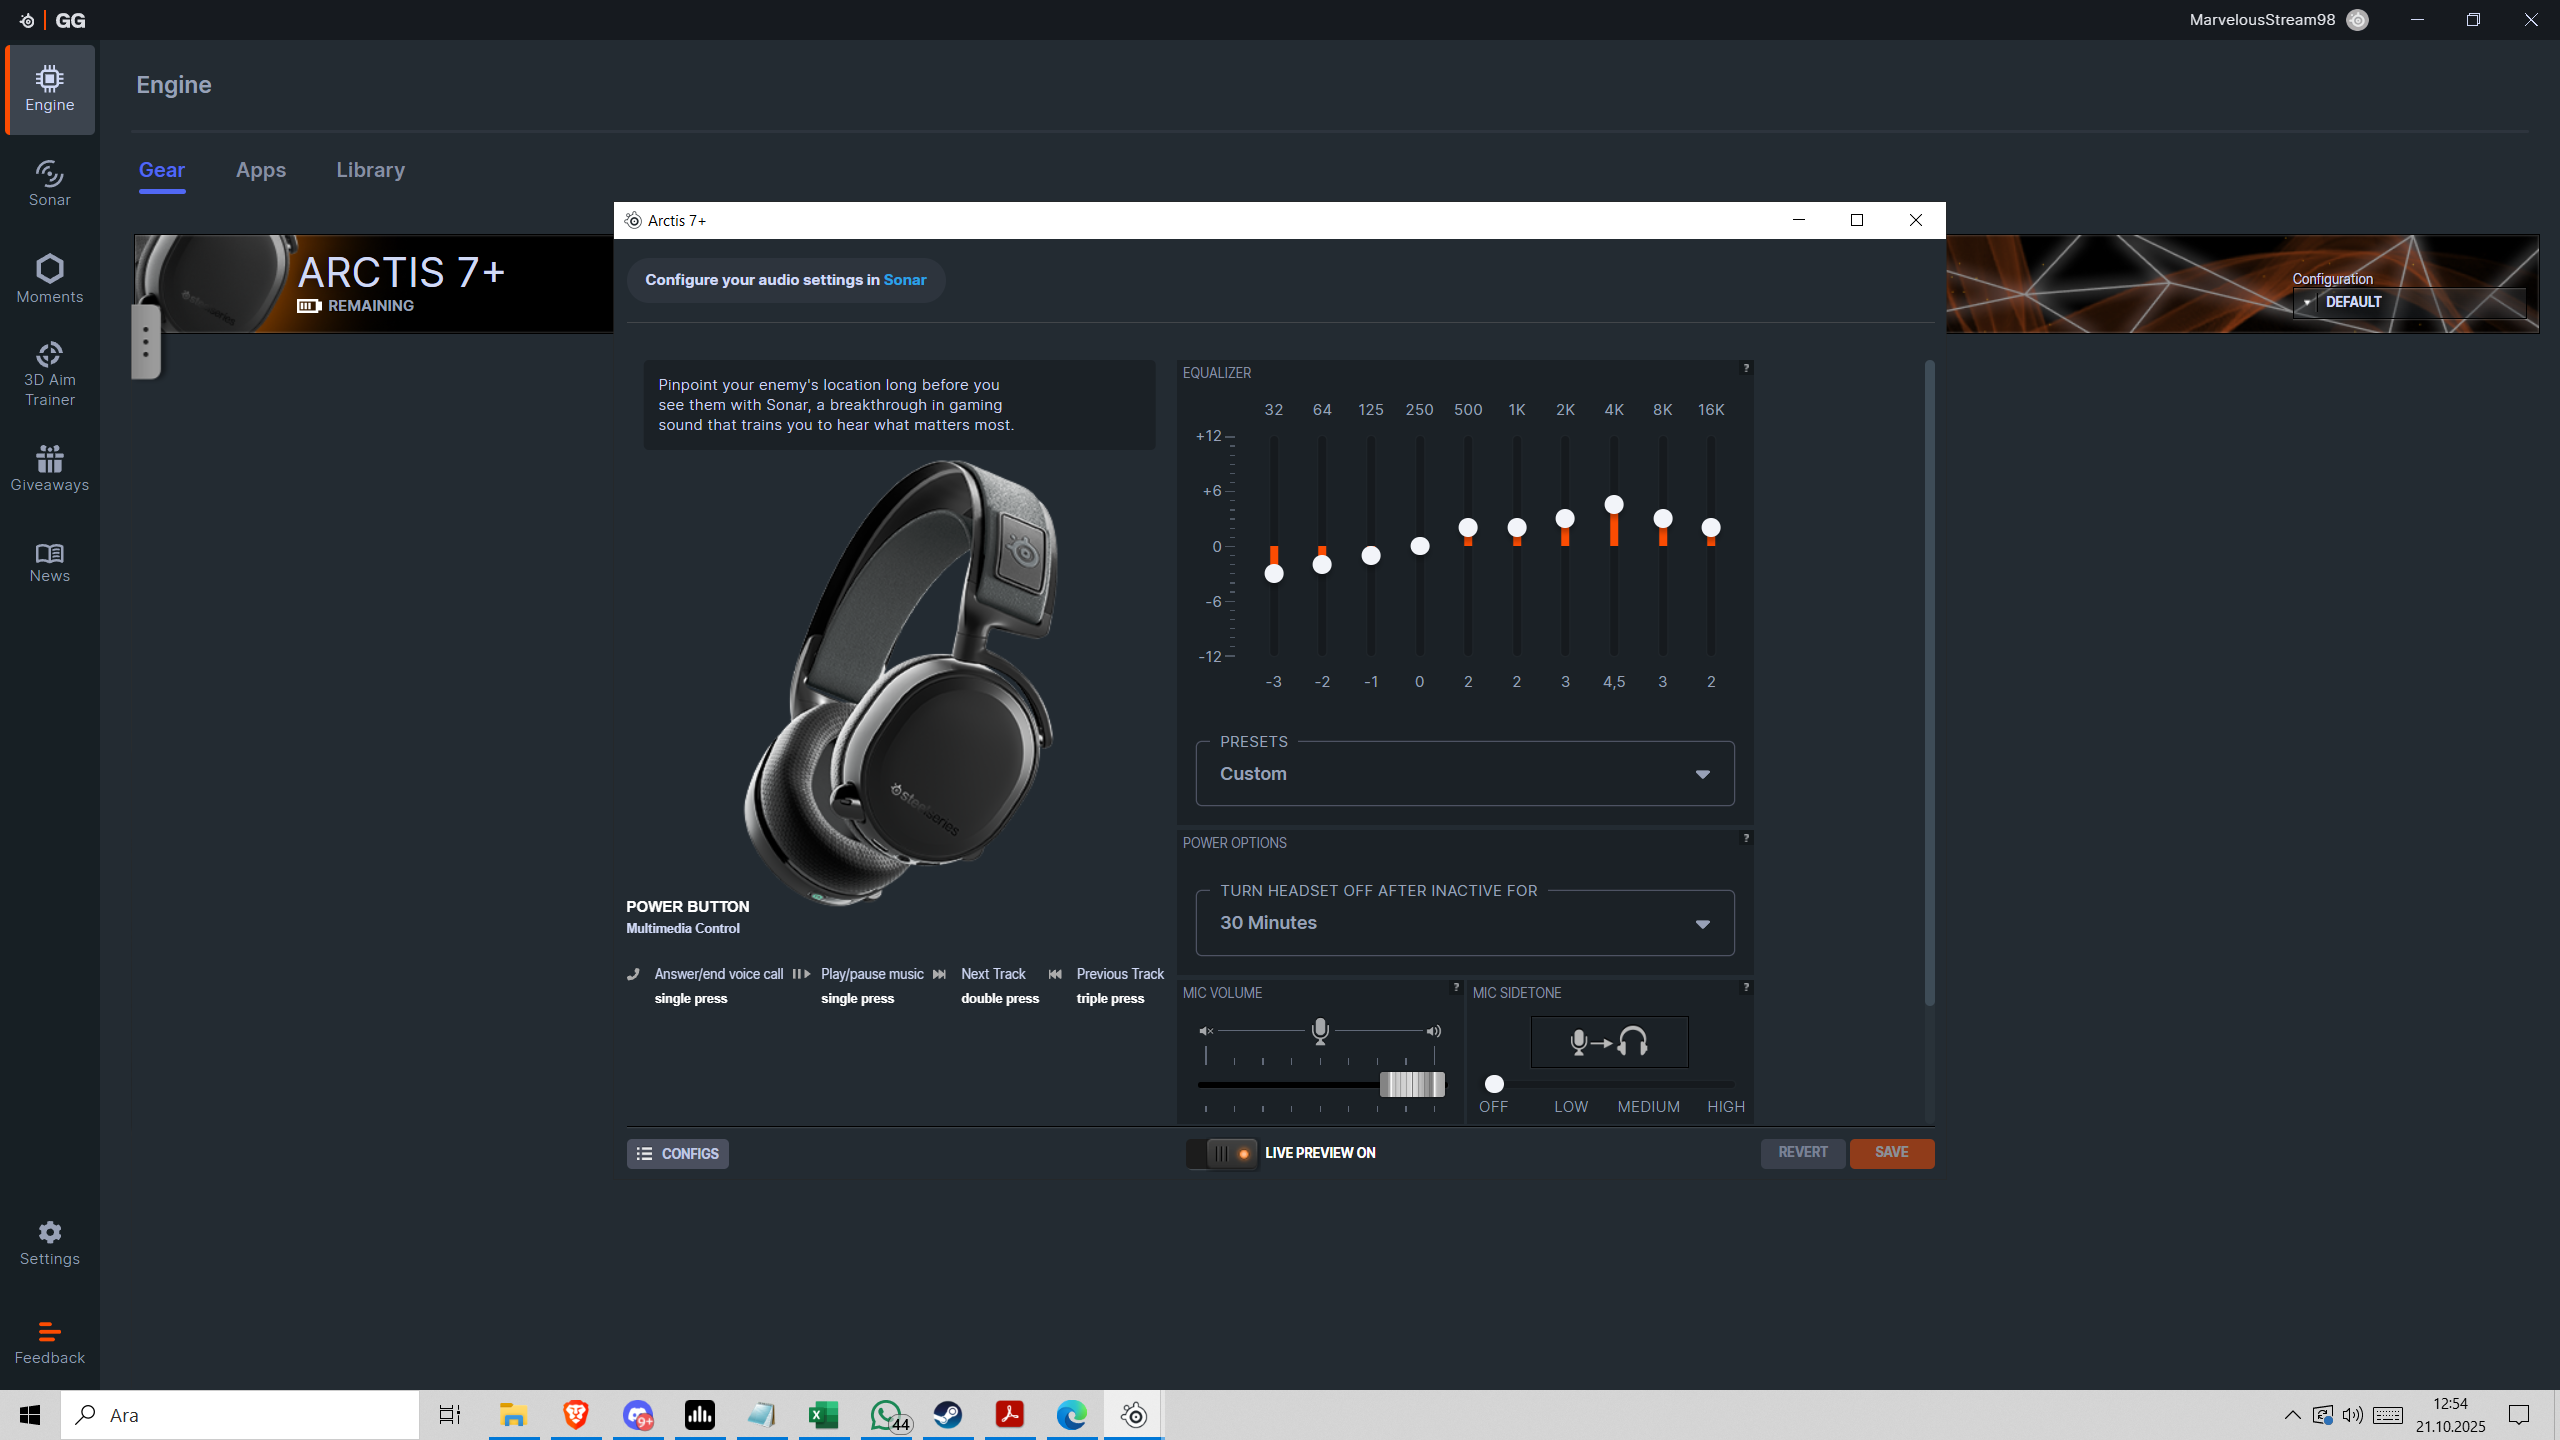Image resolution: width=2560 pixels, height=1440 pixels.
Task: Click the mic volume loud speaker icon
Action: click(x=1434, y=1031)
